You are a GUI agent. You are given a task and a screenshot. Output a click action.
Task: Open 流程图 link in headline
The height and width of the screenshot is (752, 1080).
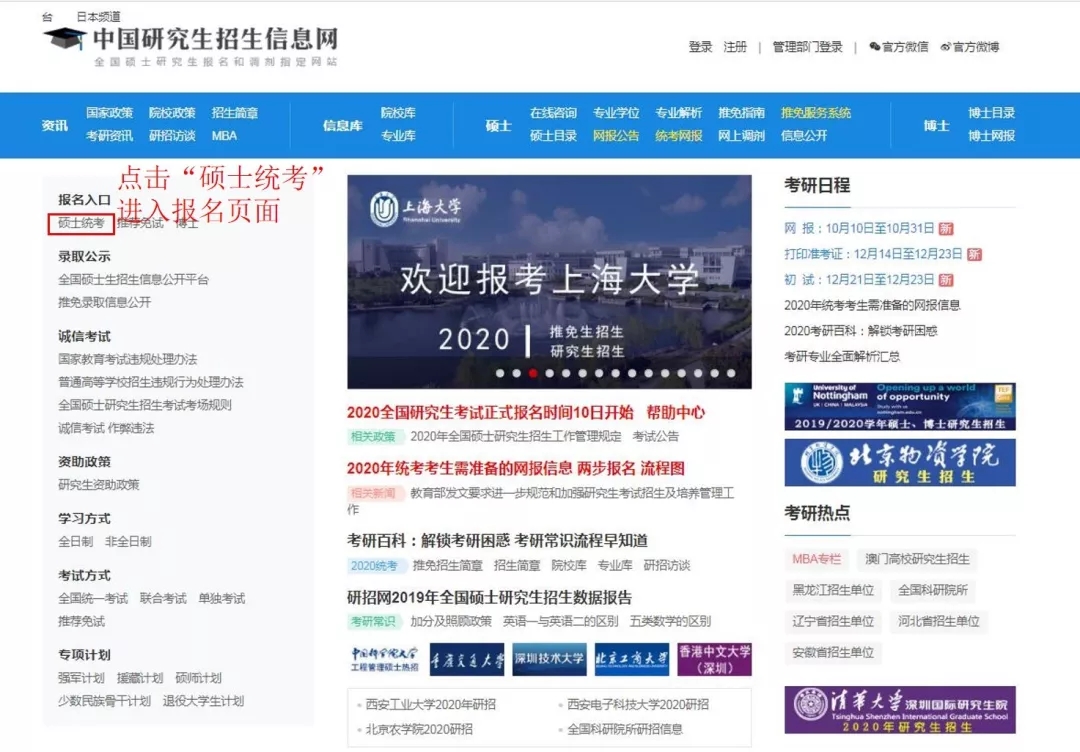663,468
